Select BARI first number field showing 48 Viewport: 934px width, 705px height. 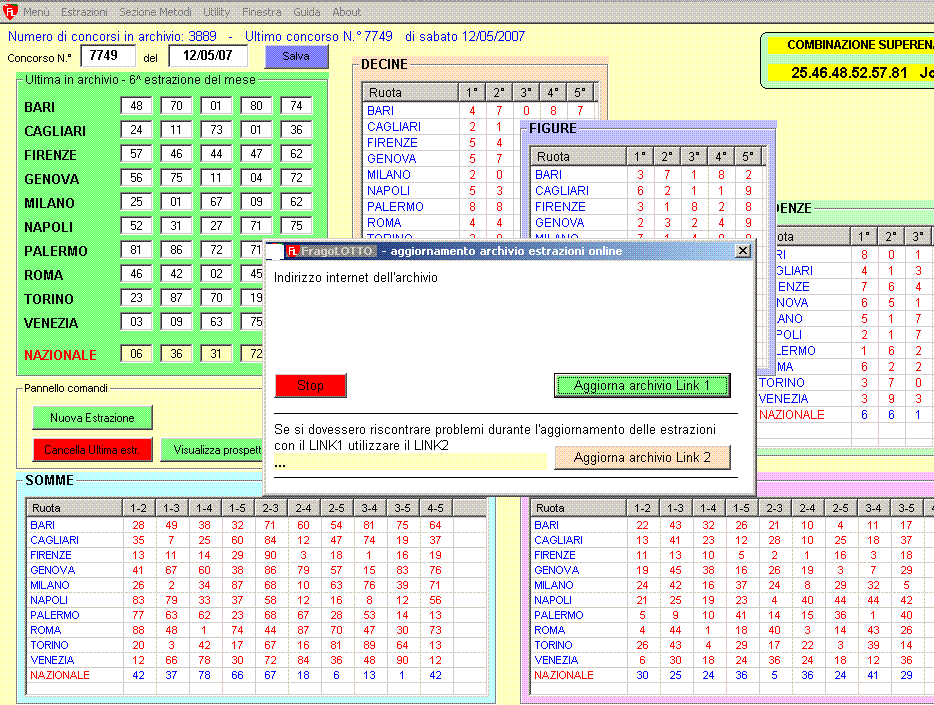[x=135, y=106]
